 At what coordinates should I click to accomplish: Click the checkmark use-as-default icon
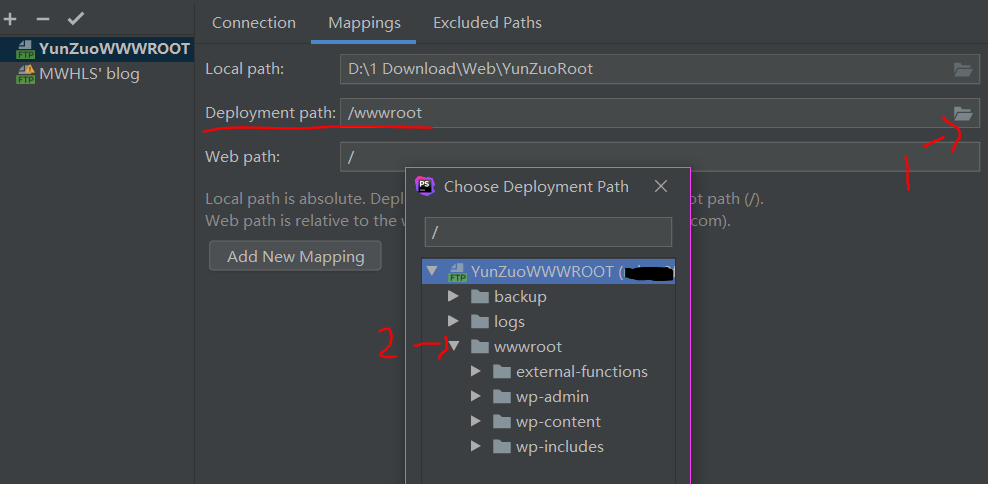75,19
